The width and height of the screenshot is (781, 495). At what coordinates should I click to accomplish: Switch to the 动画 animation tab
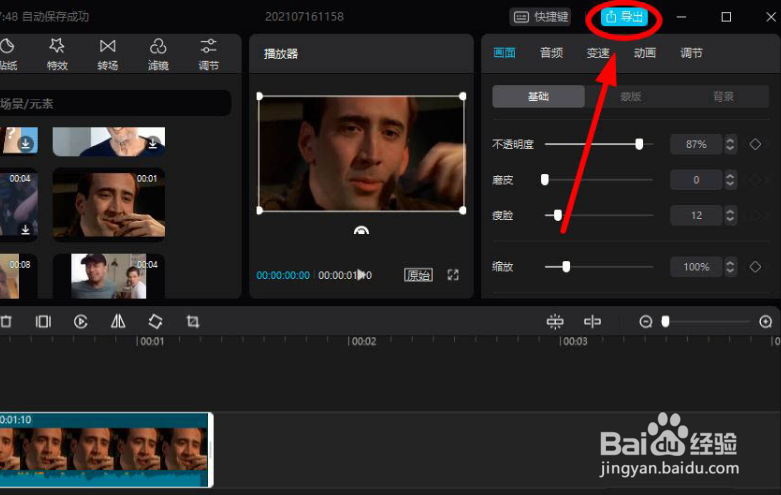coord(645,53)
